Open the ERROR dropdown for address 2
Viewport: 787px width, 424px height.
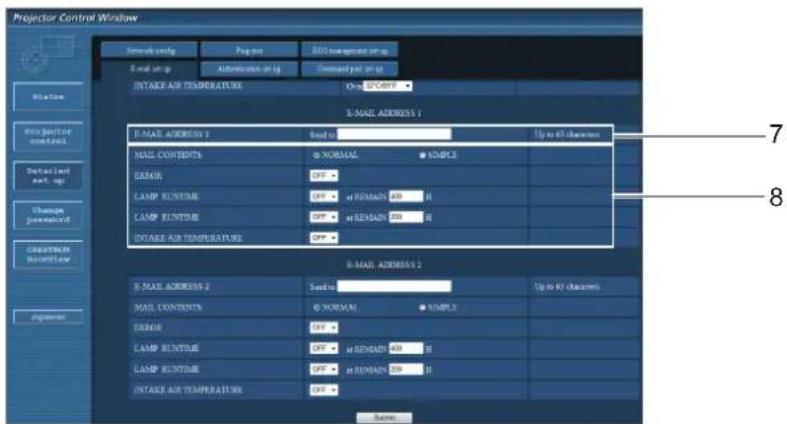pos(324,328)
